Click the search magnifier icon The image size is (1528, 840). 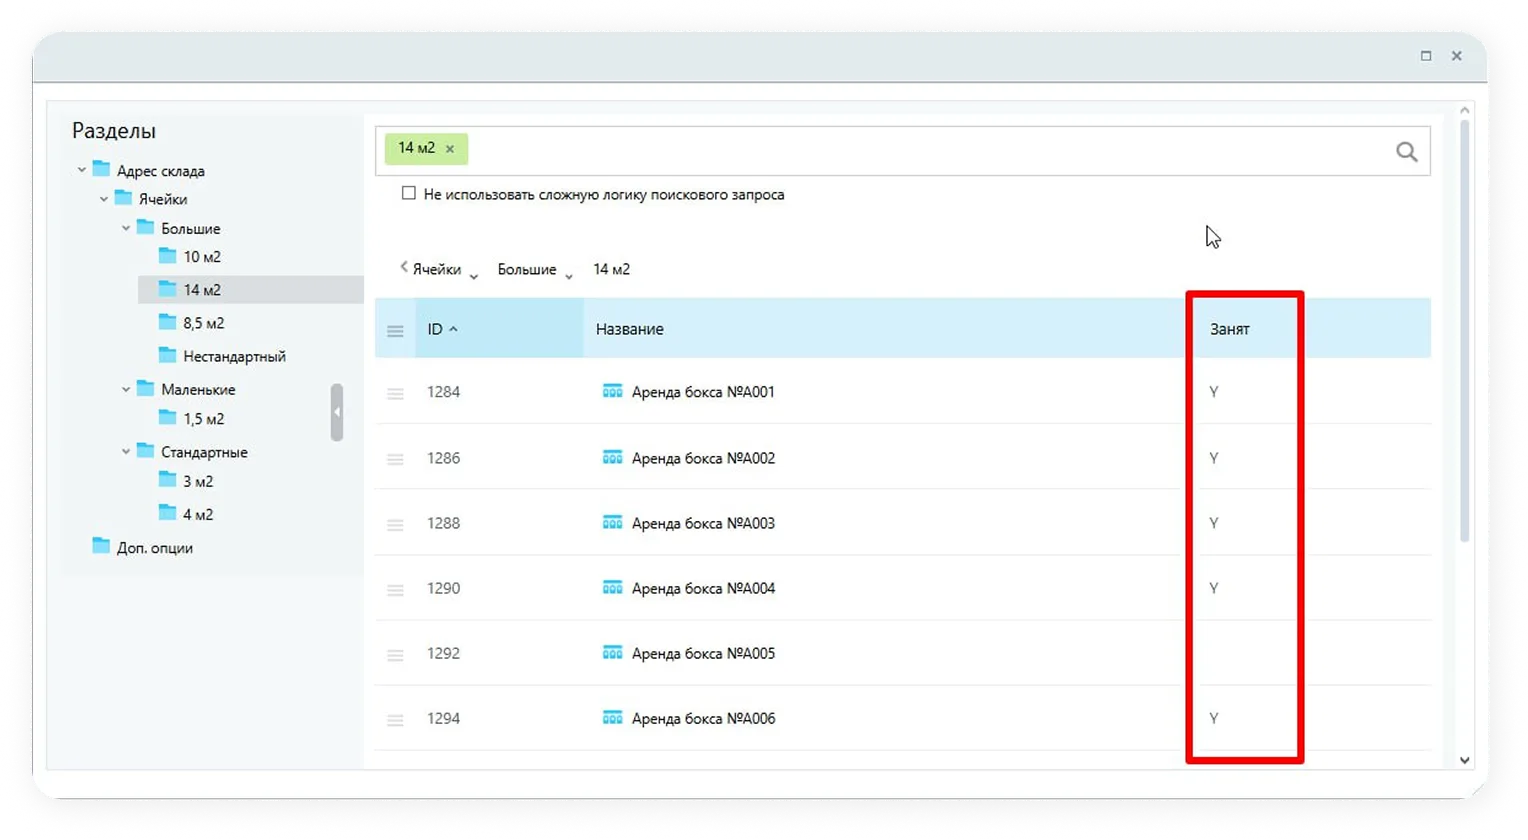click(x=1406, y=152)
